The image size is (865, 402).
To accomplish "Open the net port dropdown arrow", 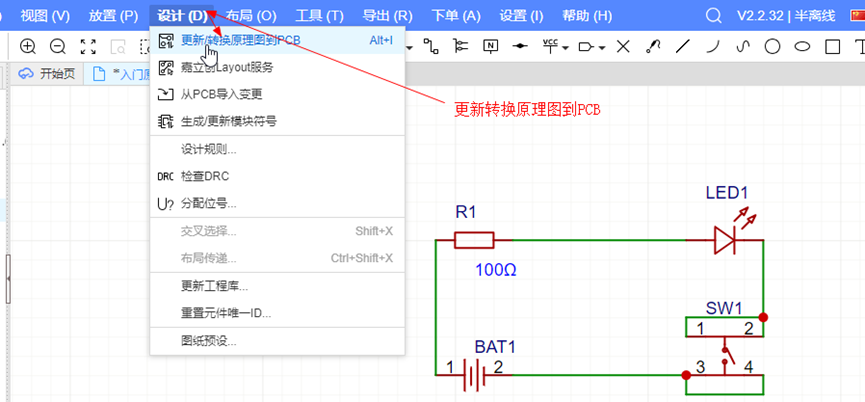I will tap(602, 49).
